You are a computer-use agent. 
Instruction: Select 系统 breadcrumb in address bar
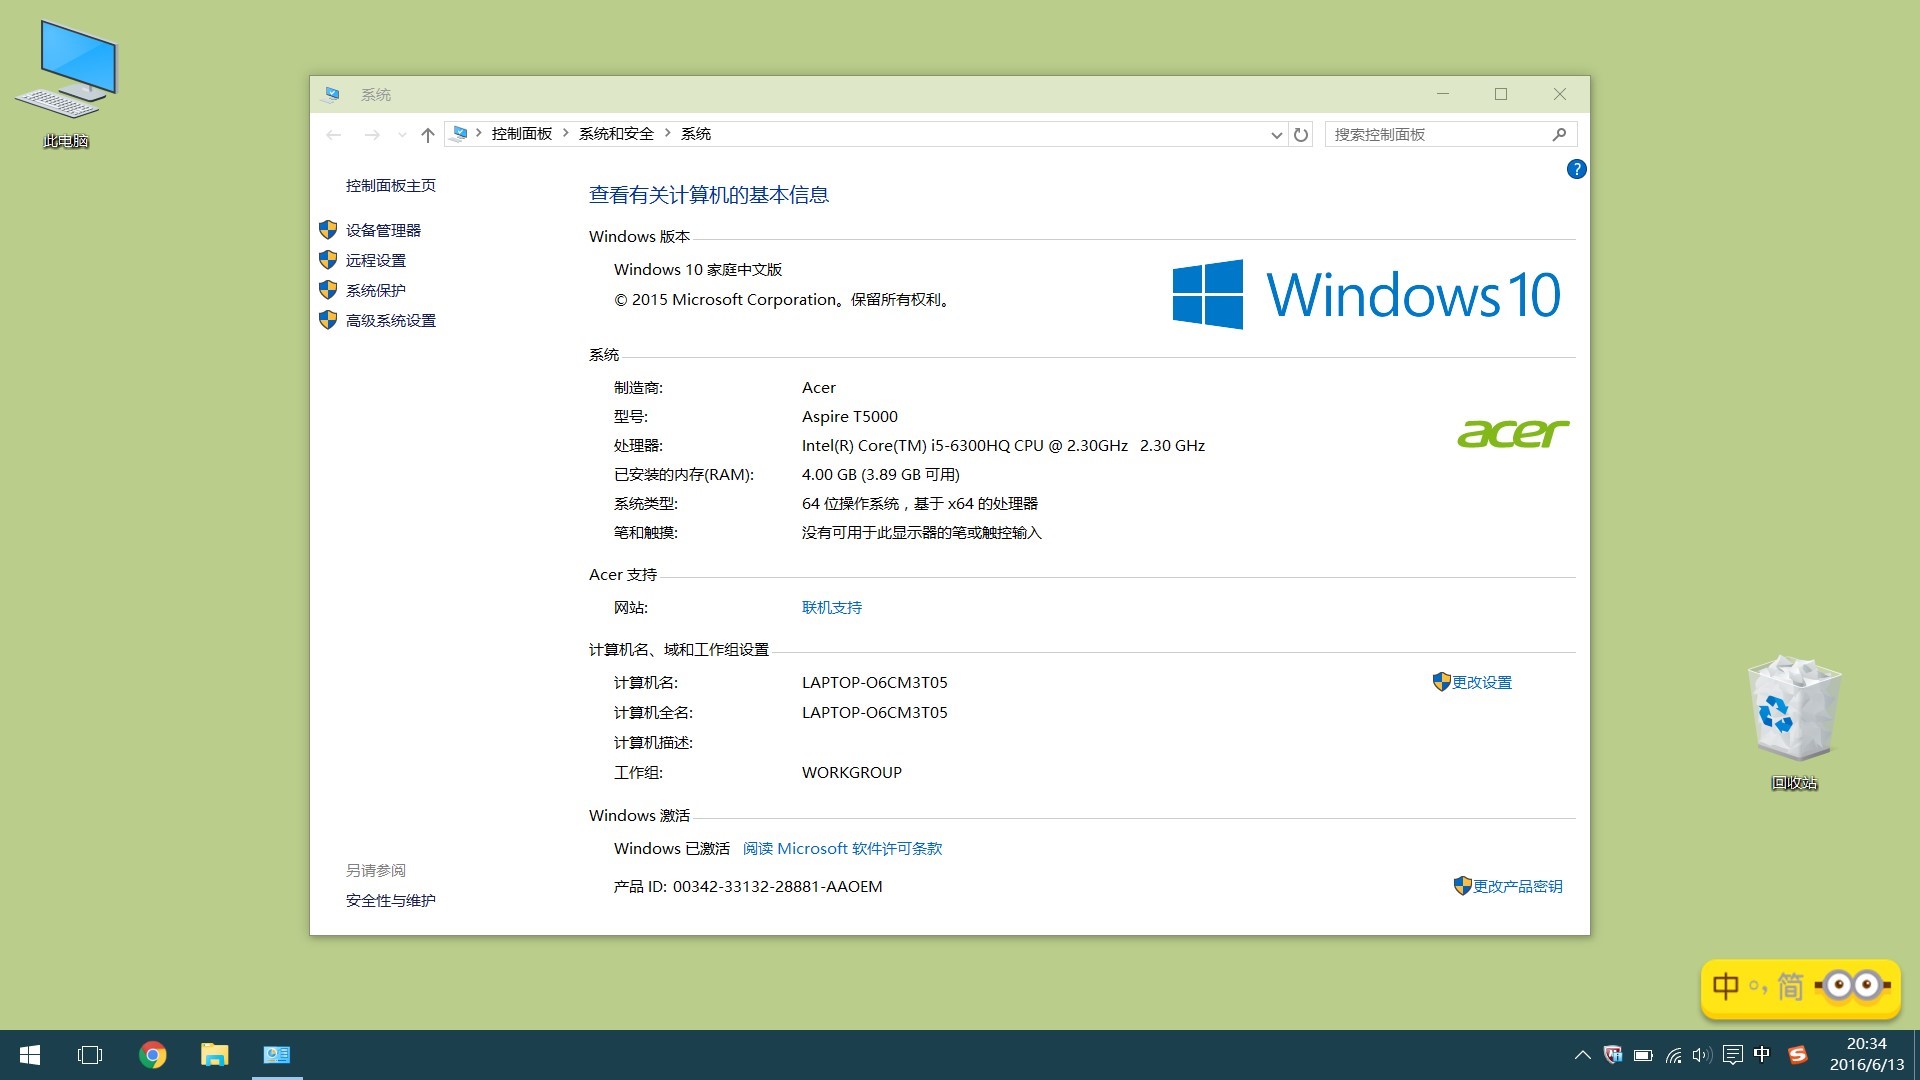[696, 133]
